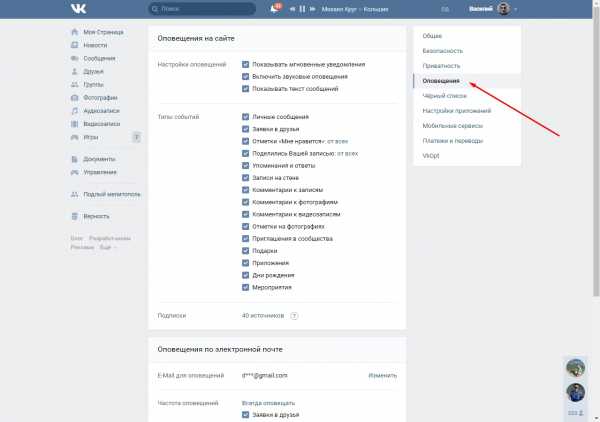
Task: Skip to the previous audio track
Action: pos(291,9)
